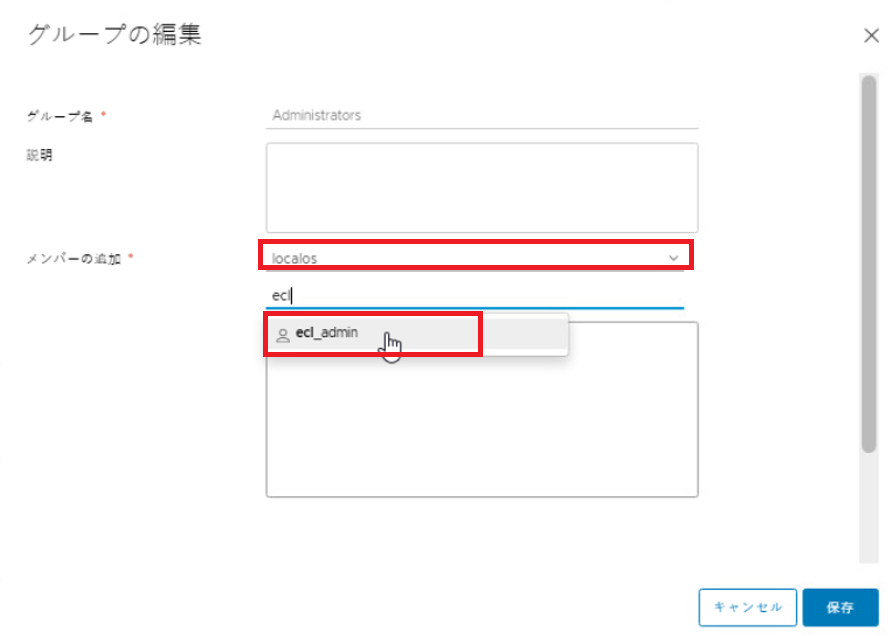Click the 説明 field label
893x636 pixels.
pos(39,155)
